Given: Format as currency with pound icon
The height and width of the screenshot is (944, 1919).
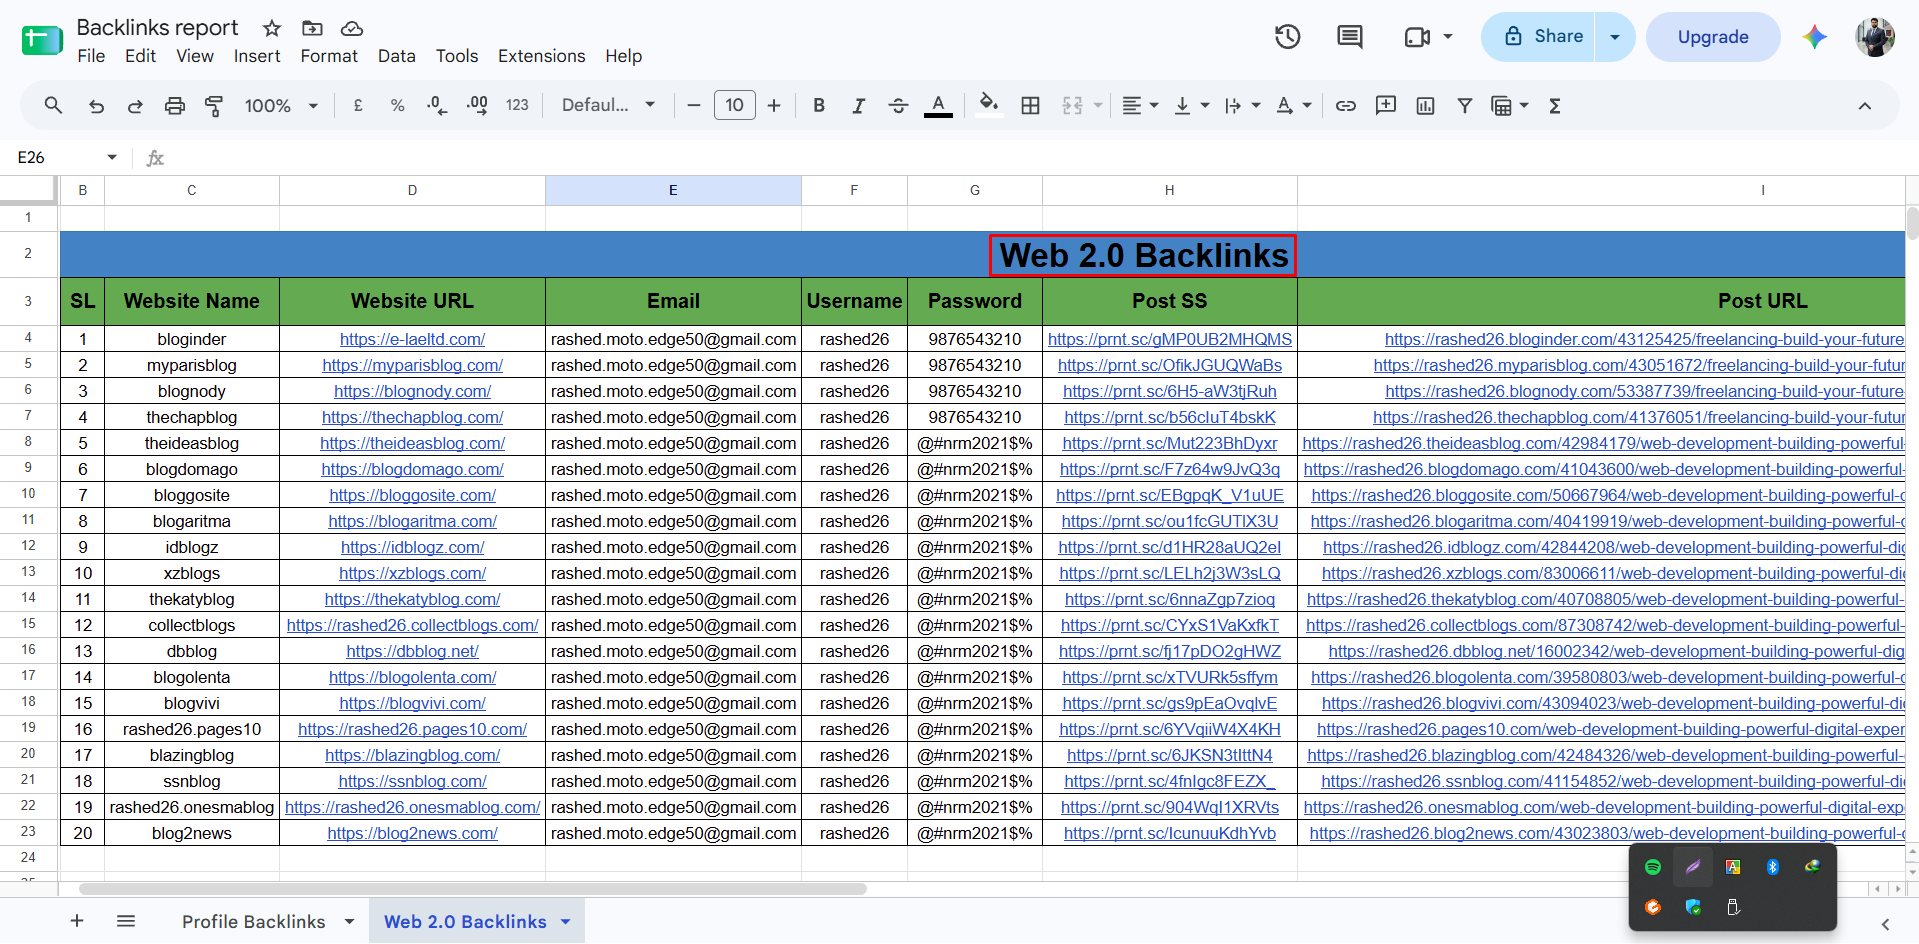Looking at the screenshot, I should tap(358, 105).
